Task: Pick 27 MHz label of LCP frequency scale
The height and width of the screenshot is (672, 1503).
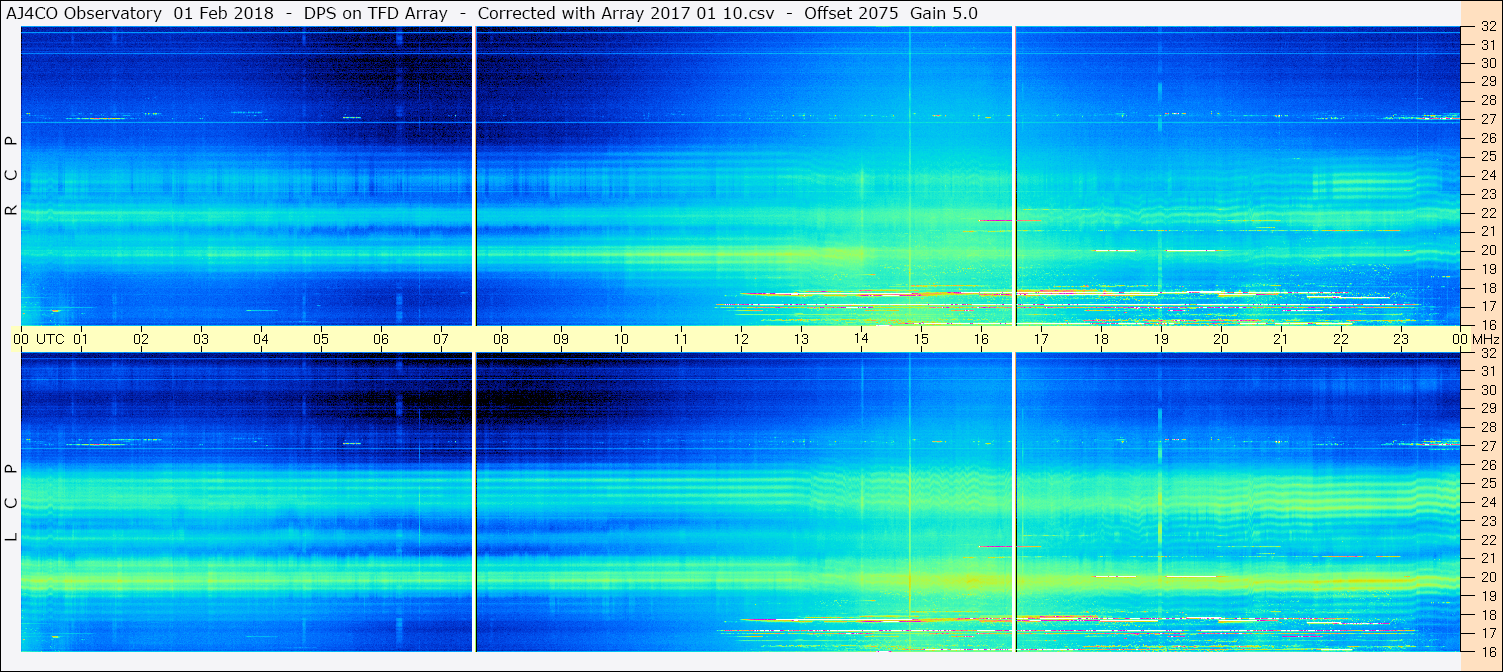Action: pos(1487,446)
